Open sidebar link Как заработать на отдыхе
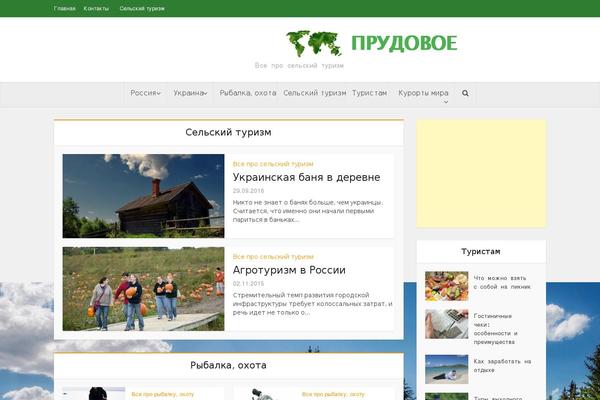The height and width of the screenshot is (400, 600). [x=502, y=366]
